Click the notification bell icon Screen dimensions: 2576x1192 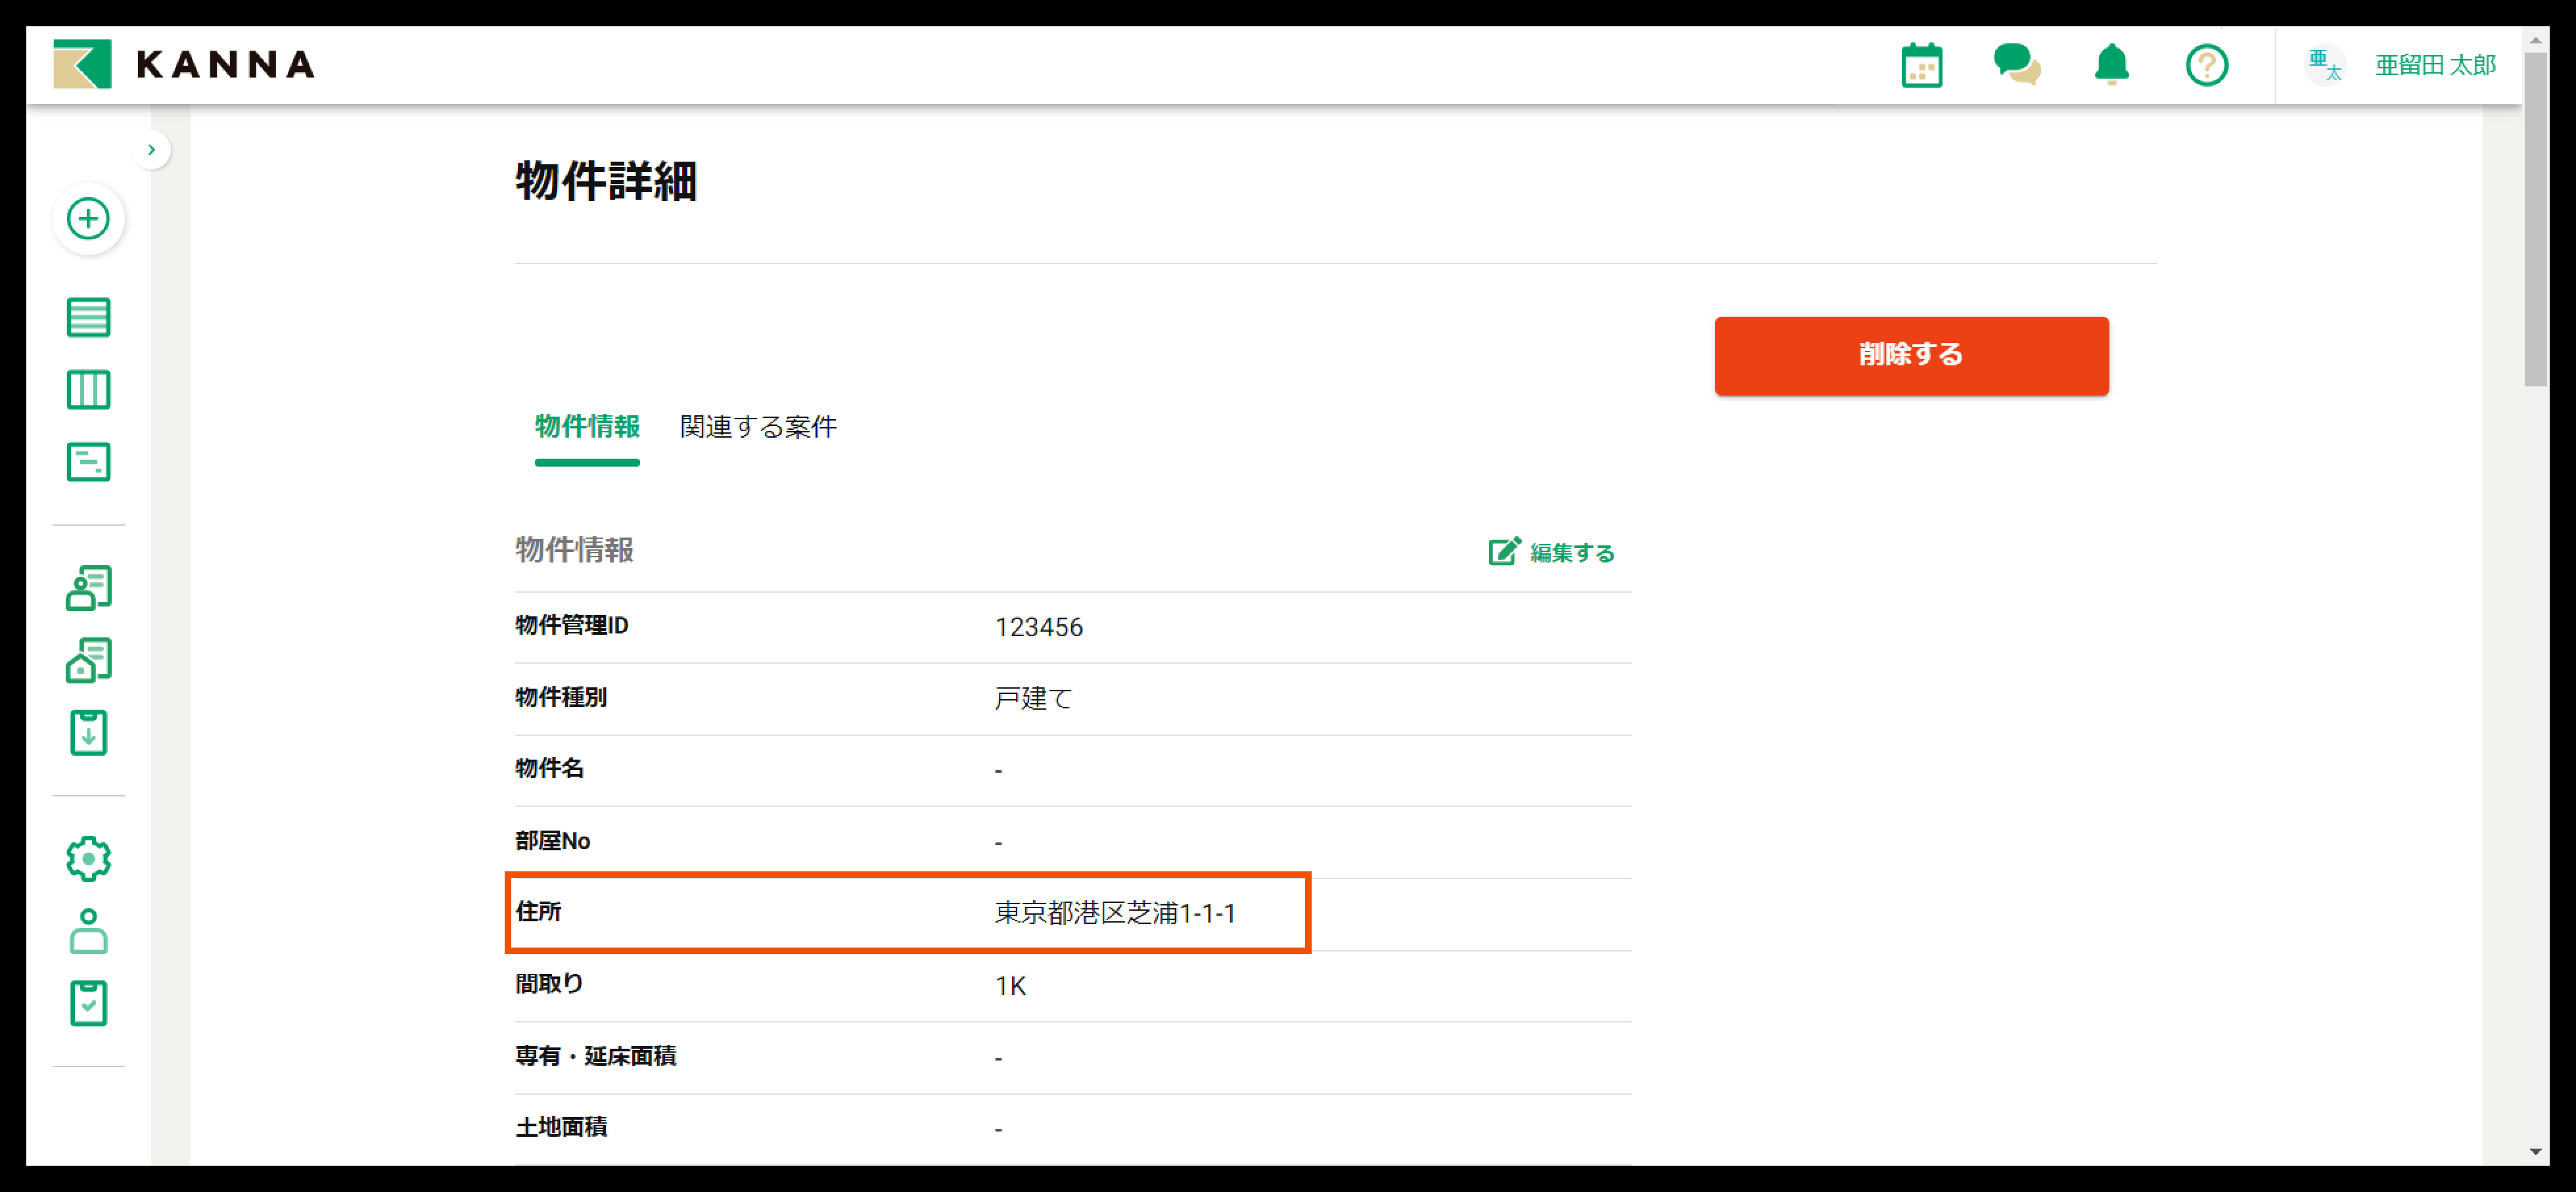point(2111,66)
